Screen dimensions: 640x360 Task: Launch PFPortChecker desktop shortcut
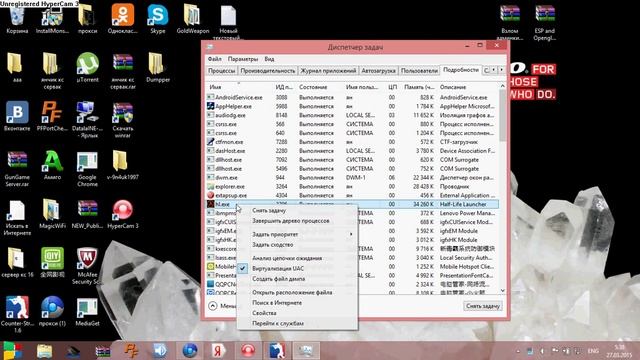(52, 116)
